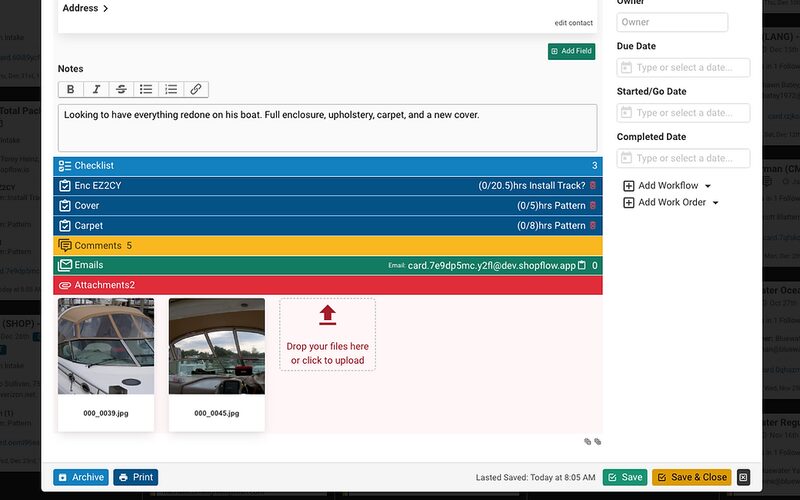Click the clipboard icon beside Cover
The height and width of the screenshot is (500, 800).
(65, 206)
